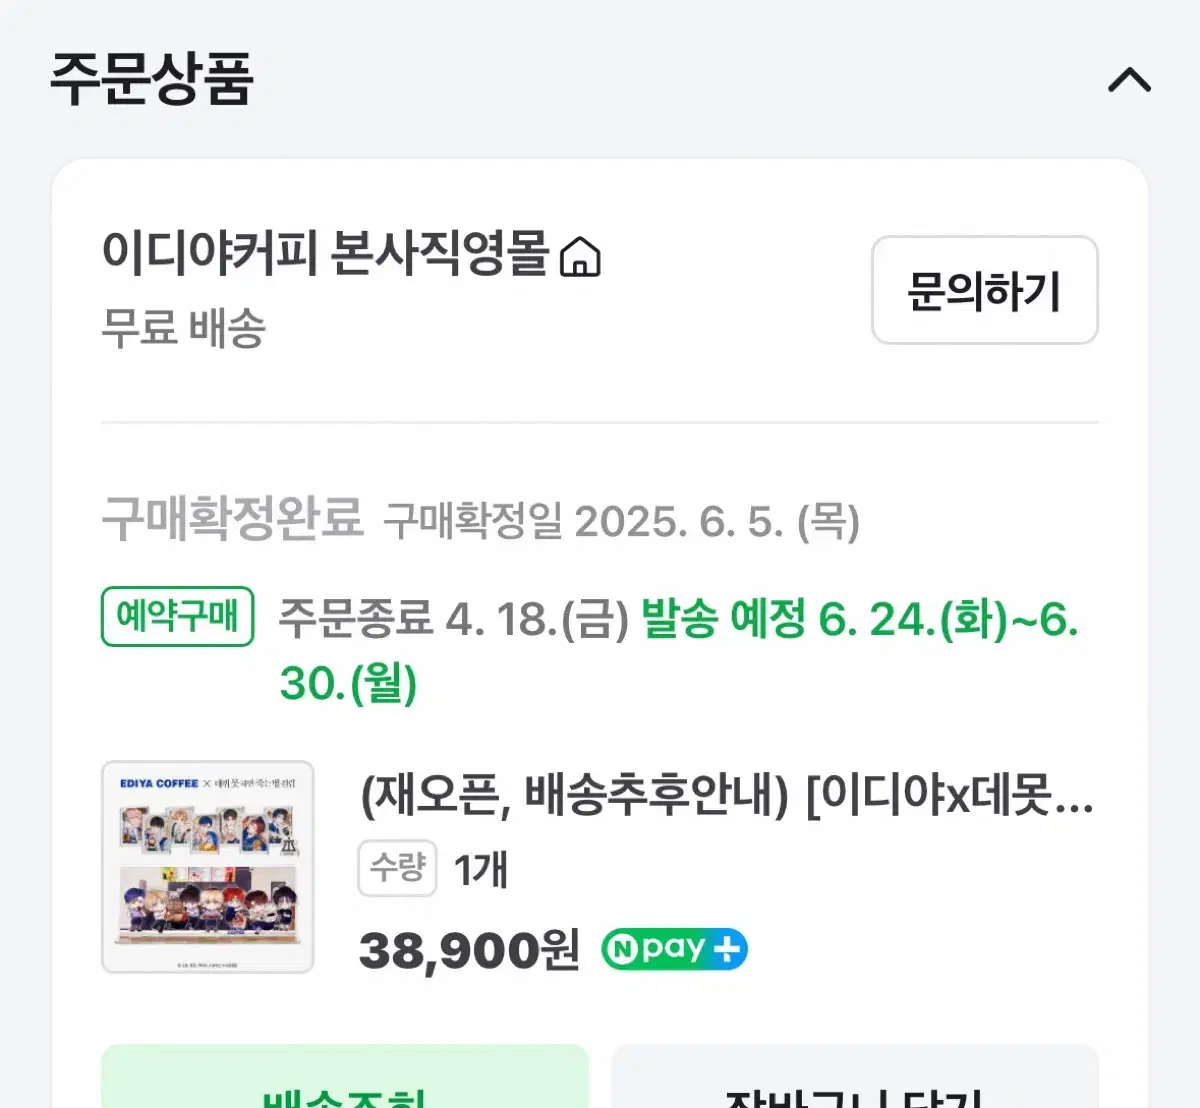
Task: Open the EDIYA COFFEE product thumbnail
Action: tap(208, 867)
